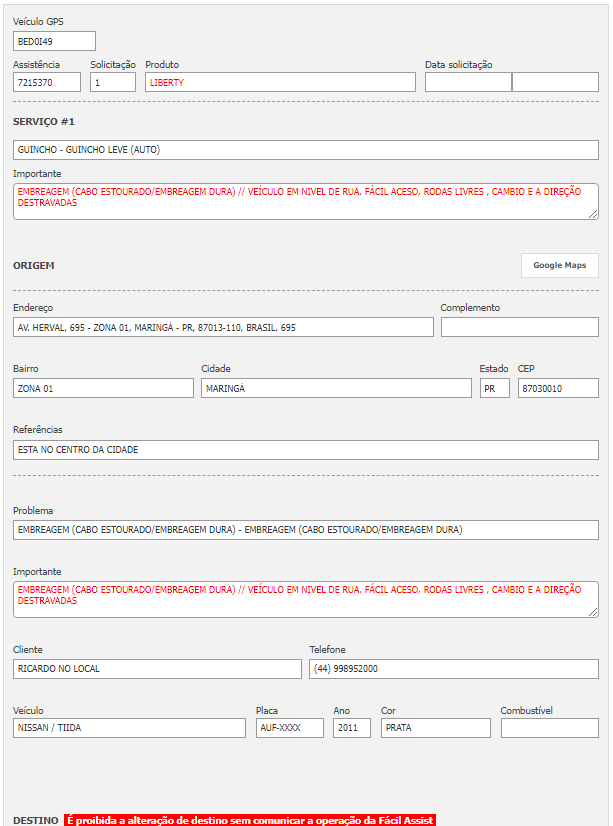Viewport: 613px width, 826px height.
Task: Click the Cliente name field
Action: pyautogui.click(x=157, y=668)
